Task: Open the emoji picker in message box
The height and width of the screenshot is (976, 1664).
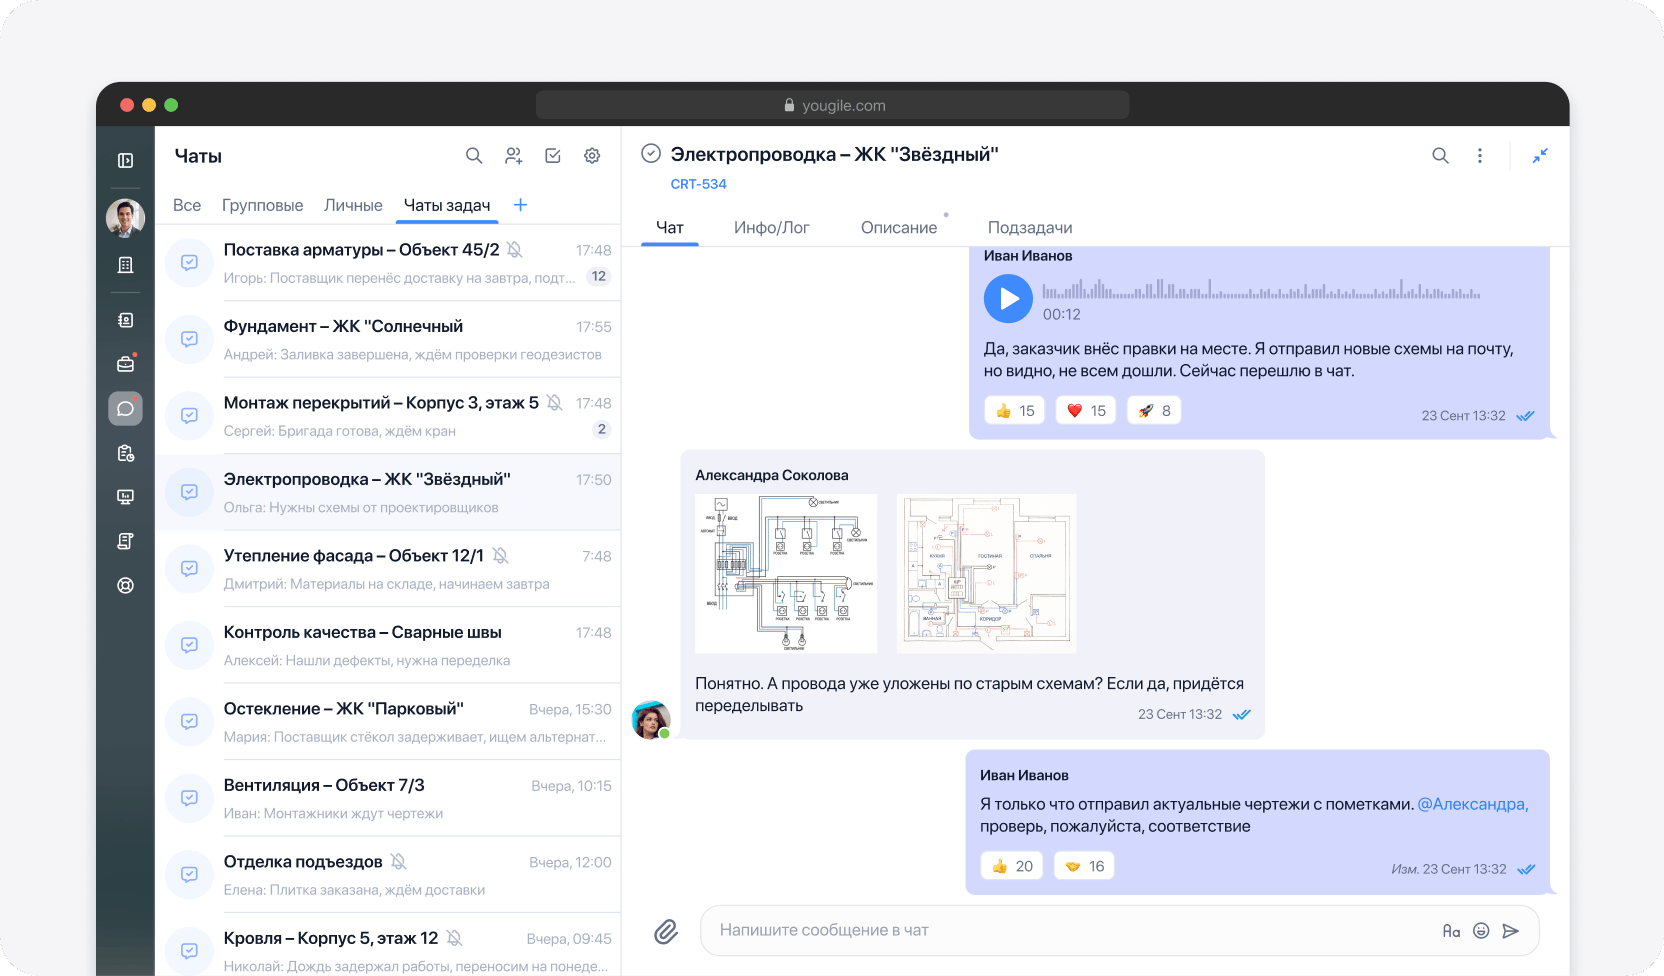Action: point(1481,931)
